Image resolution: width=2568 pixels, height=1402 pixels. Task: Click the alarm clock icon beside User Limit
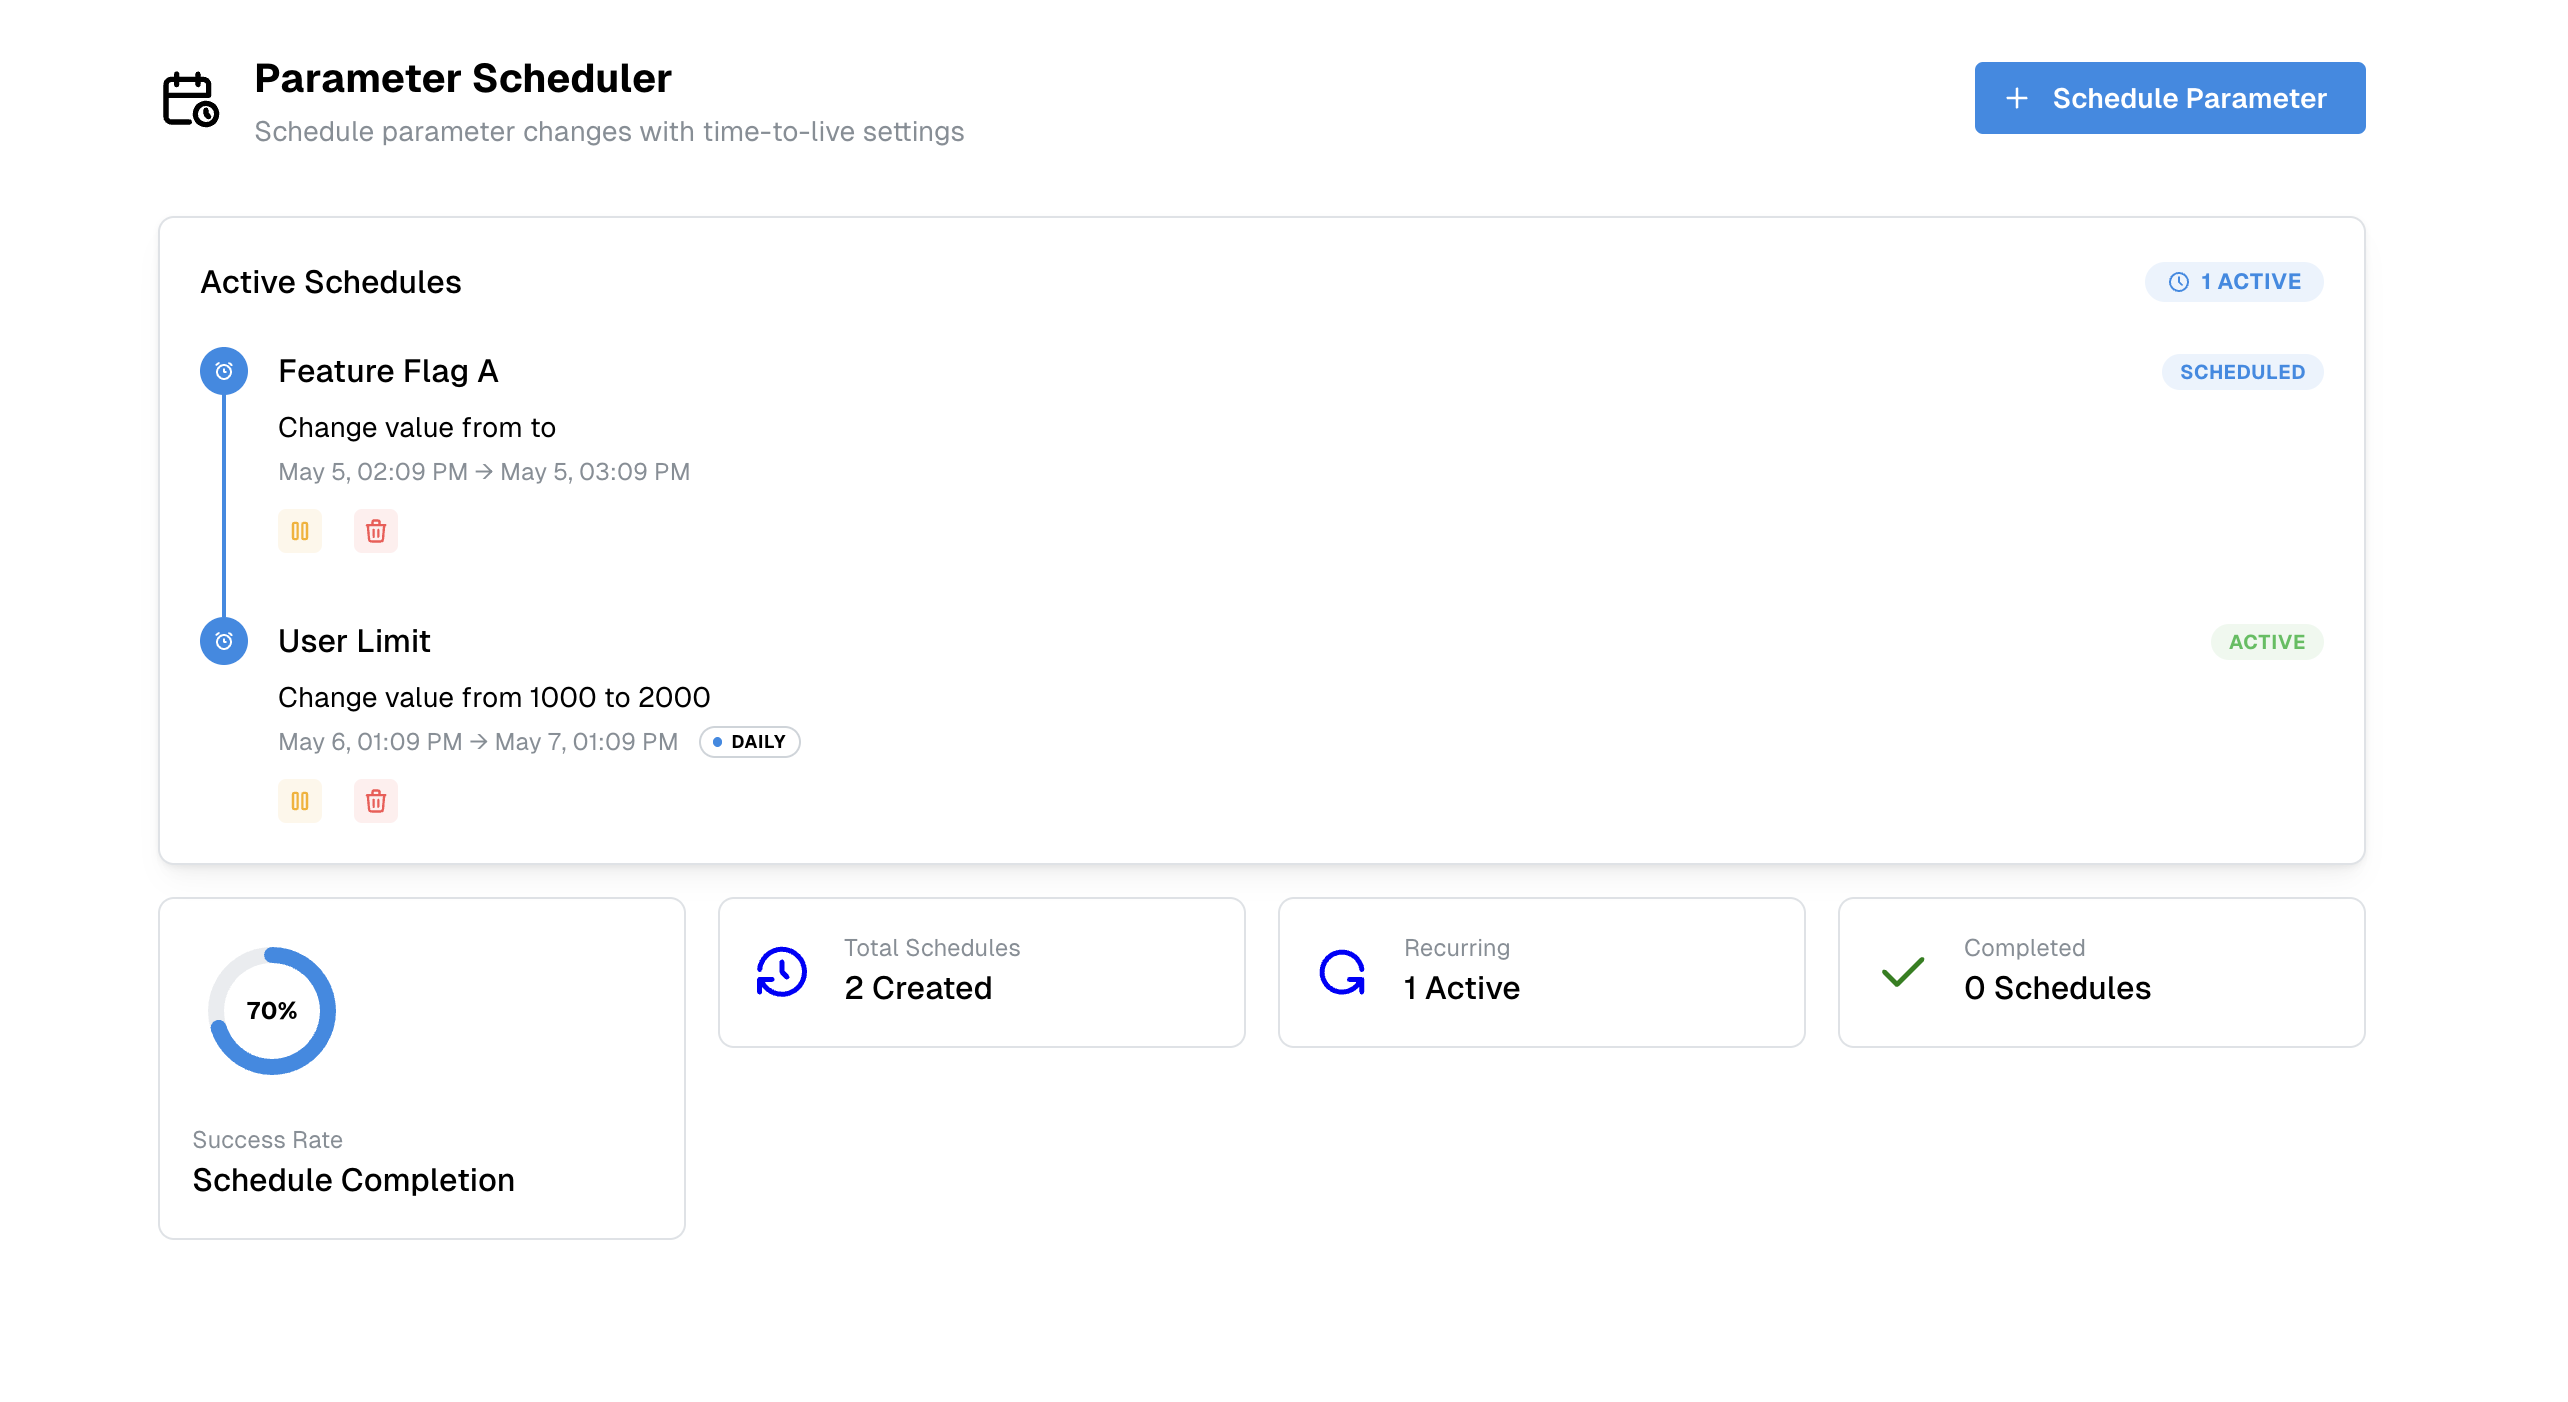[224, 641]
